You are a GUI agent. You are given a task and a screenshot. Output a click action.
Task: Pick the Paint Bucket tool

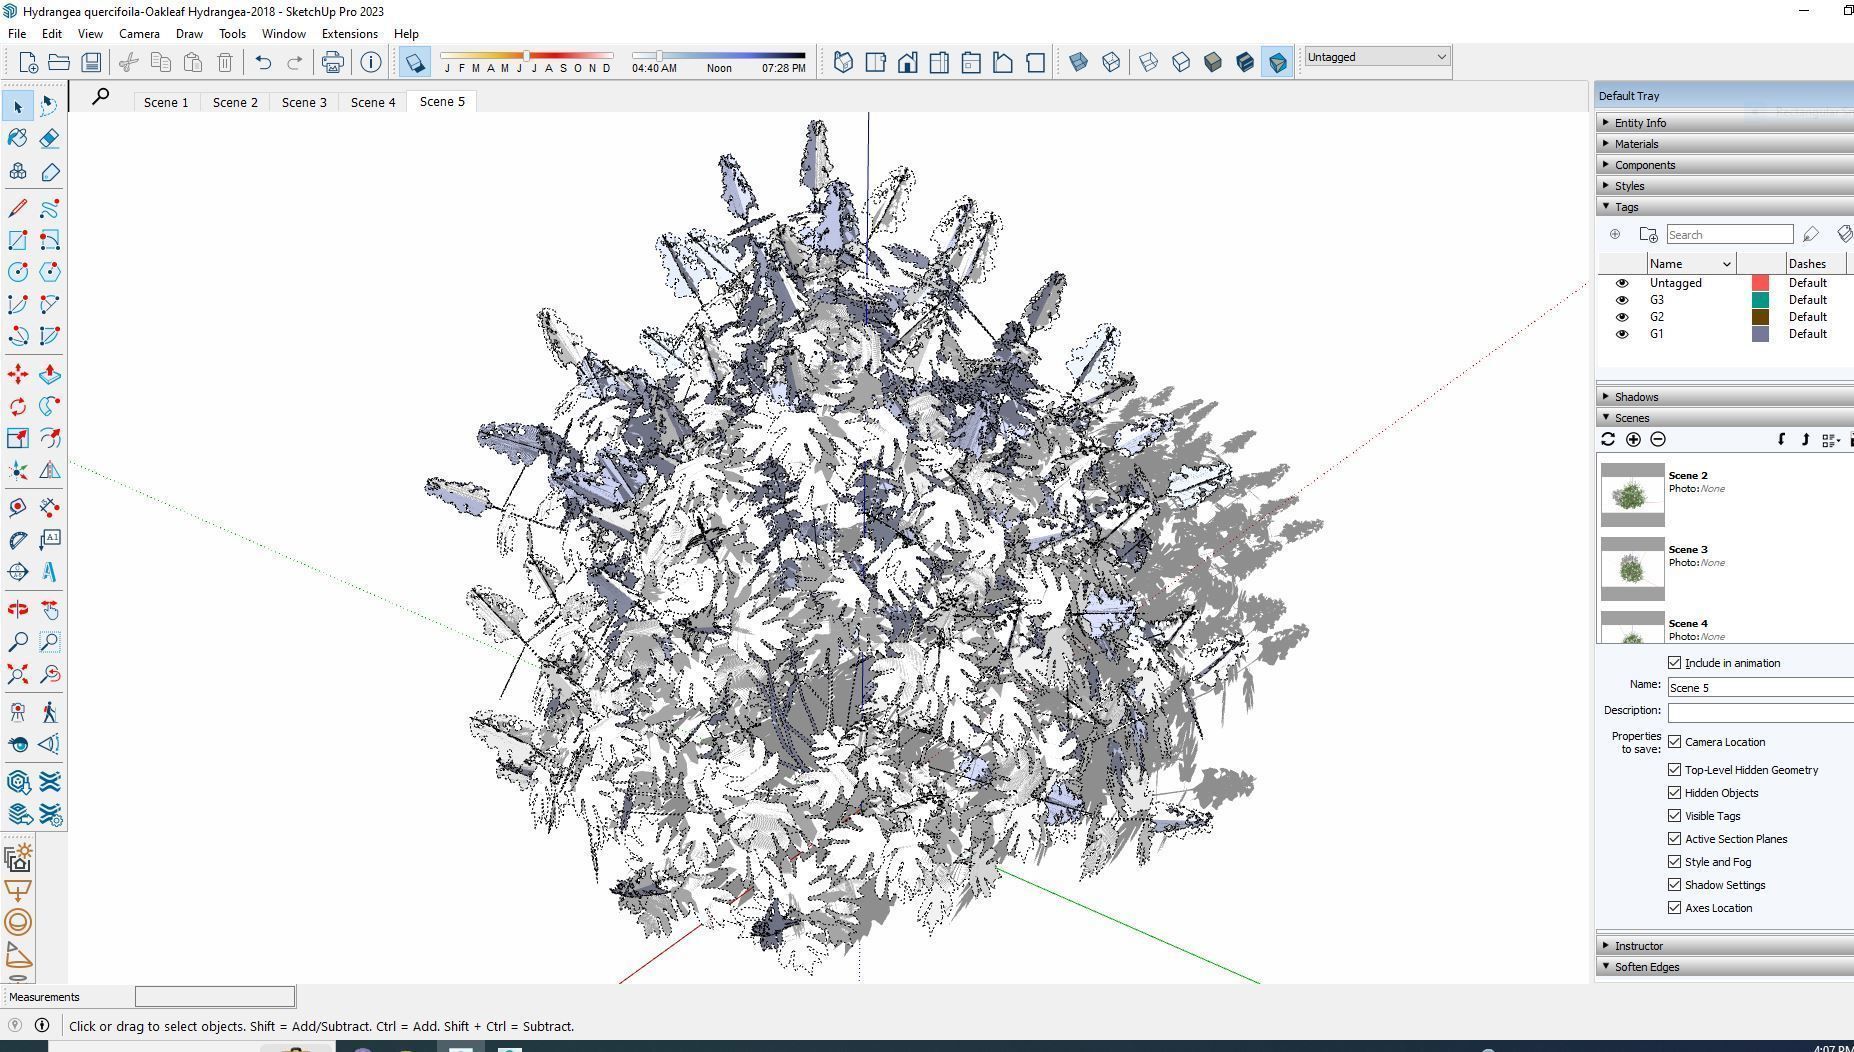click(x=18, y=138)
